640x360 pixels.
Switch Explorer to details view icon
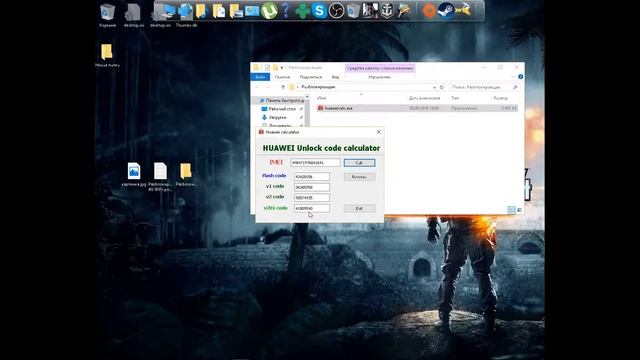tap(511, 210)
